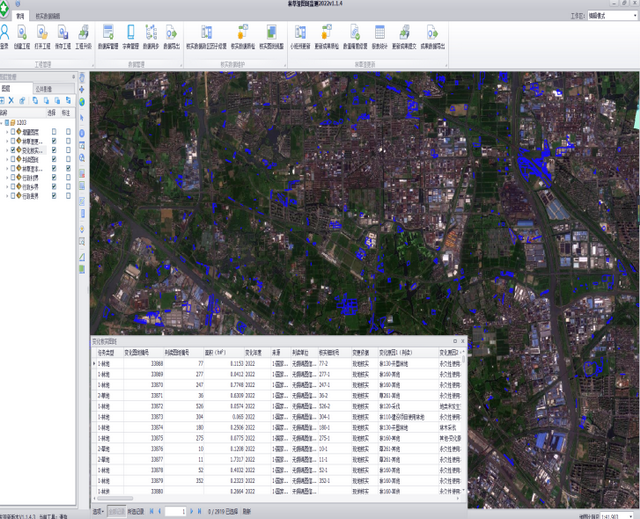Click the 小班档更新 update icon
Viewport: 640px width, 519px height.
click(x=300, y=32)
